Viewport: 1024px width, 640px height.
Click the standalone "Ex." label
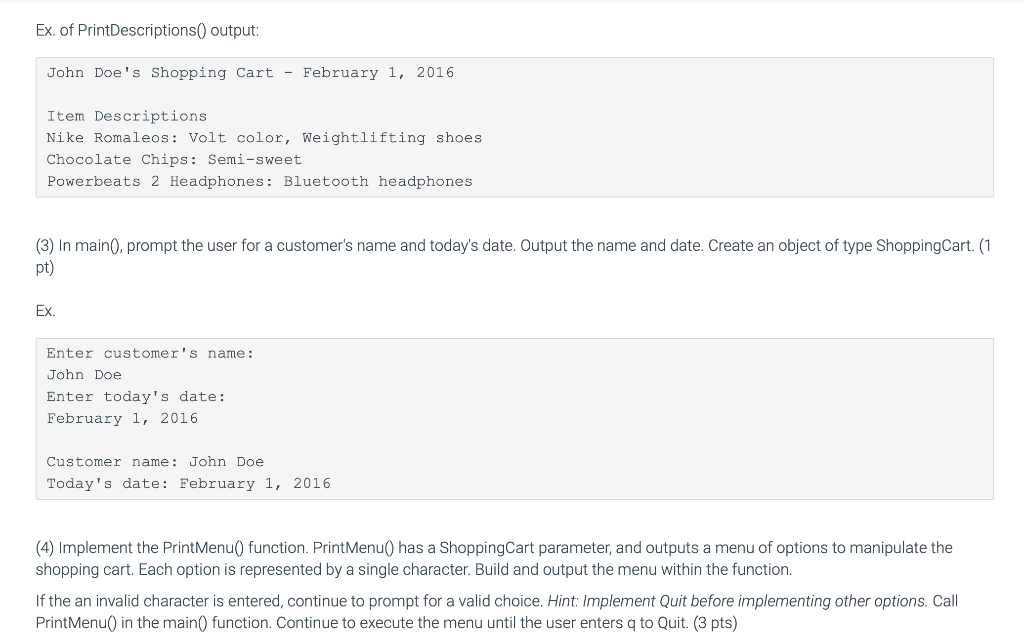[x=45, y=311]
